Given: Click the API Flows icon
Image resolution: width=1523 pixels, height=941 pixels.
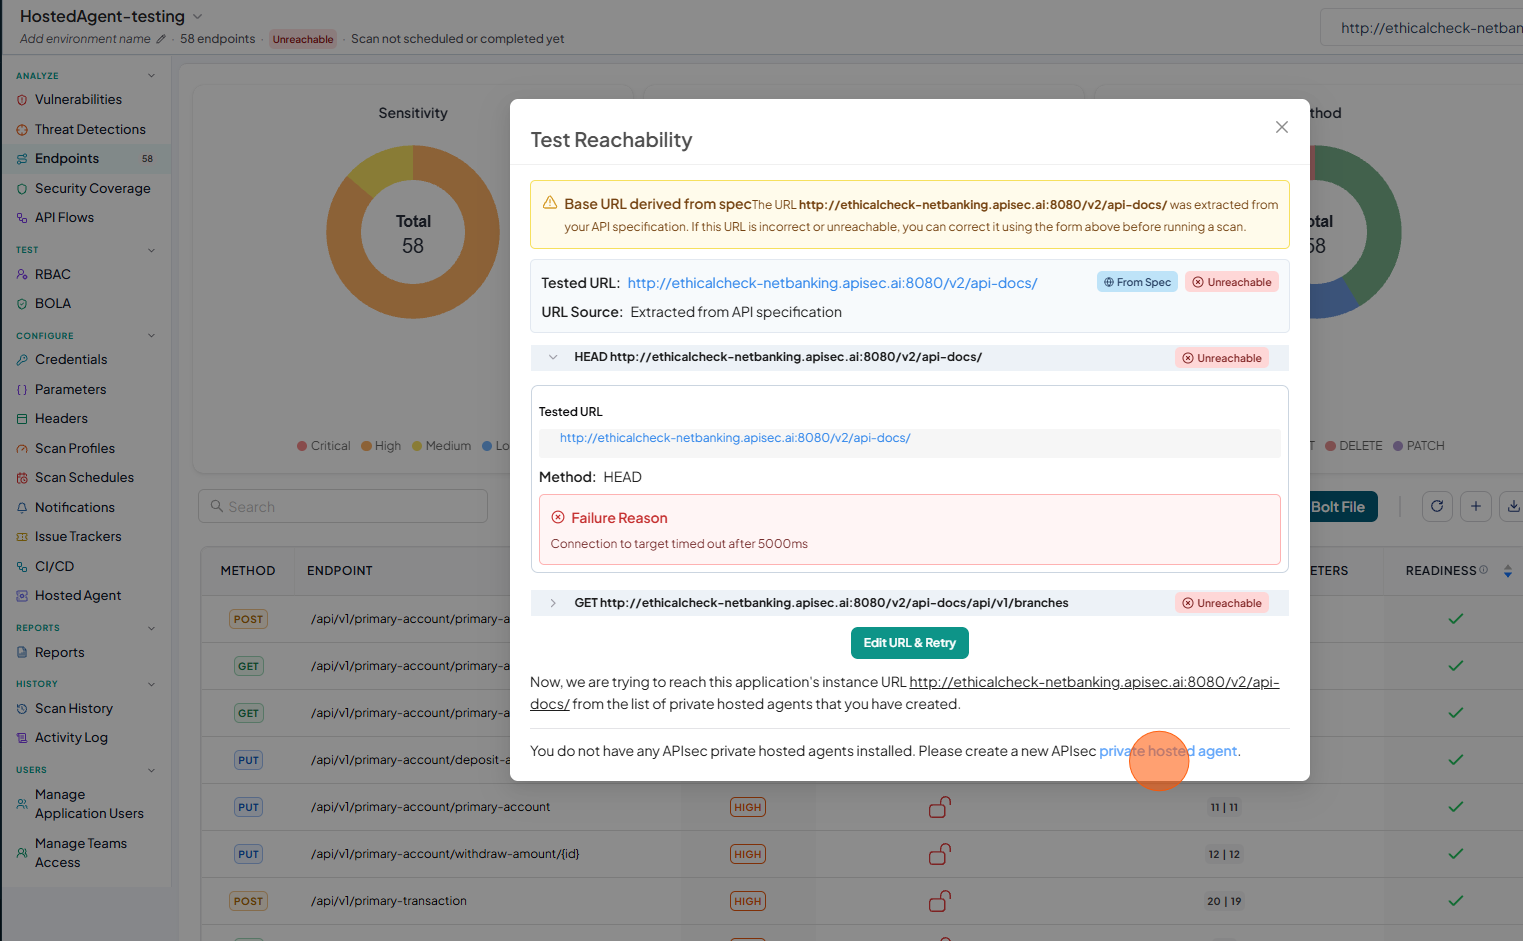Looking at the screenshot, I should 22,218.
